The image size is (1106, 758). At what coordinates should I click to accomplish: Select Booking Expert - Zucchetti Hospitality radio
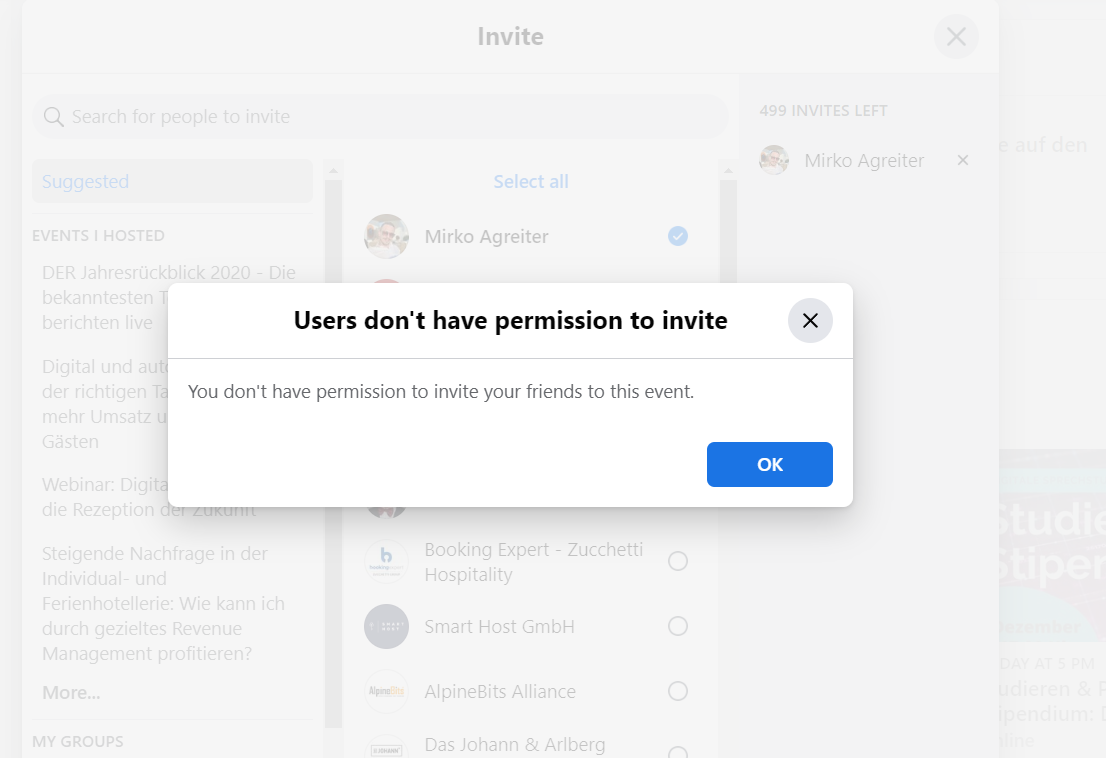(x=678, y=561)
